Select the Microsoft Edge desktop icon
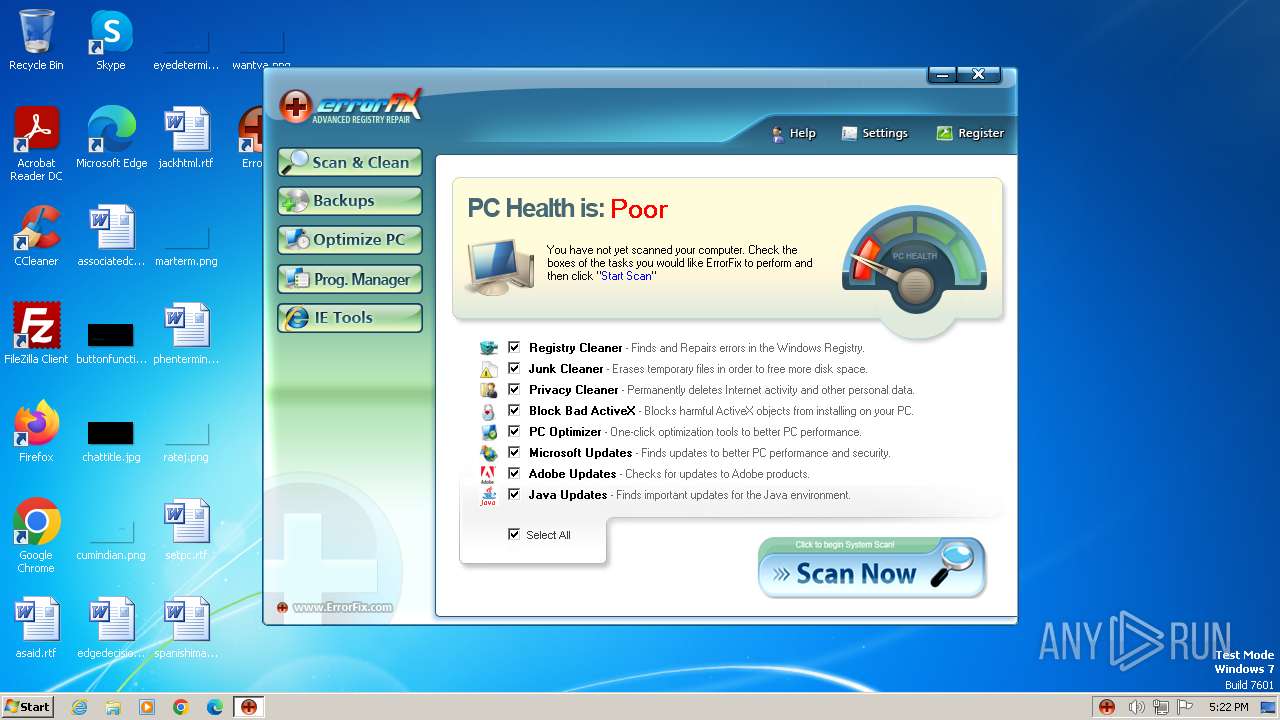Screen dimensions: 1280x720 tap(111, 138)
